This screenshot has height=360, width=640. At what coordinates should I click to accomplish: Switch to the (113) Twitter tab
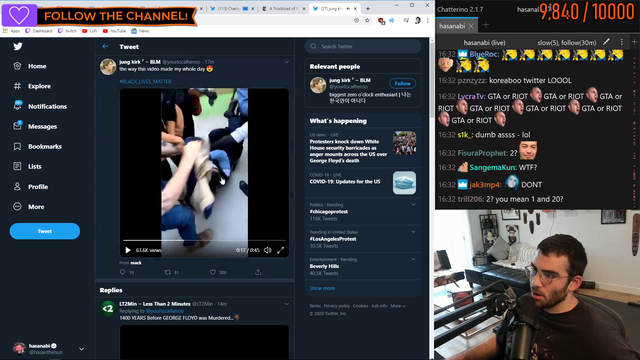(x=232, y=9)
